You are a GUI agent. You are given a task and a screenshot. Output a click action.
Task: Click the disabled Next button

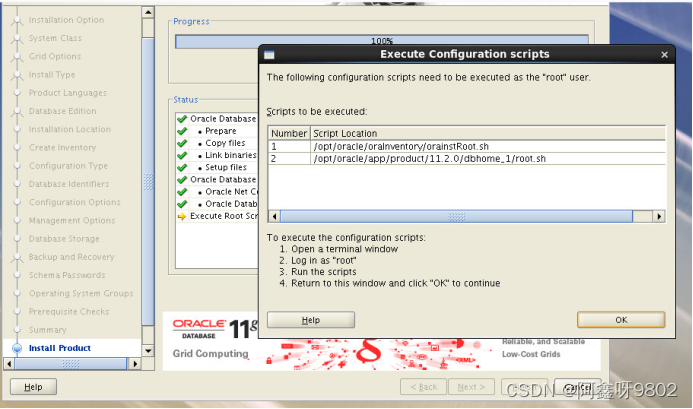471,387
